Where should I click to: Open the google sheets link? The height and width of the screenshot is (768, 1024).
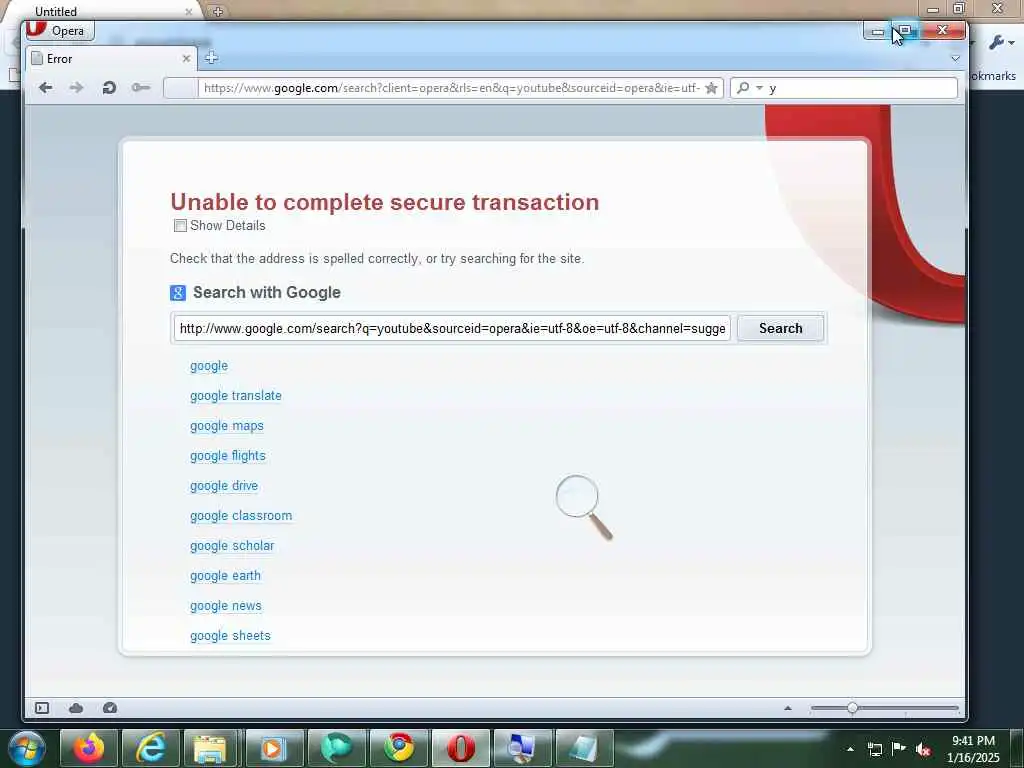[x=230, y=636]
